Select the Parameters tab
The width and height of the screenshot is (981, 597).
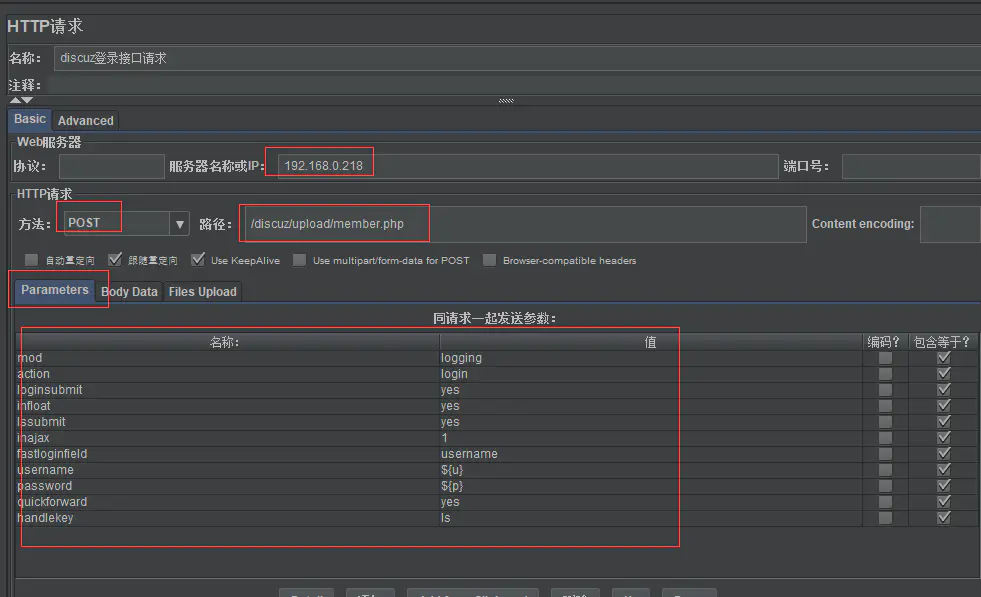coord(55,290)
